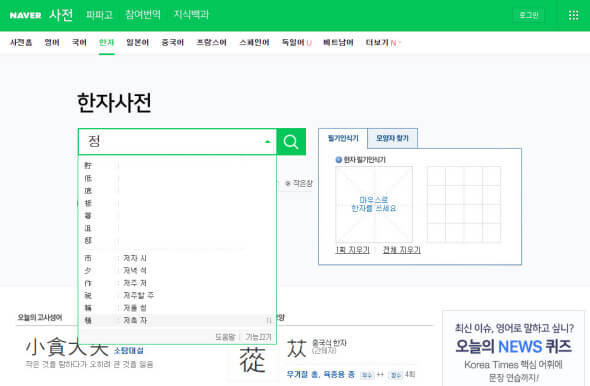Click the 로그인 login button
This screenshot has width=590, height=386.
529,15
